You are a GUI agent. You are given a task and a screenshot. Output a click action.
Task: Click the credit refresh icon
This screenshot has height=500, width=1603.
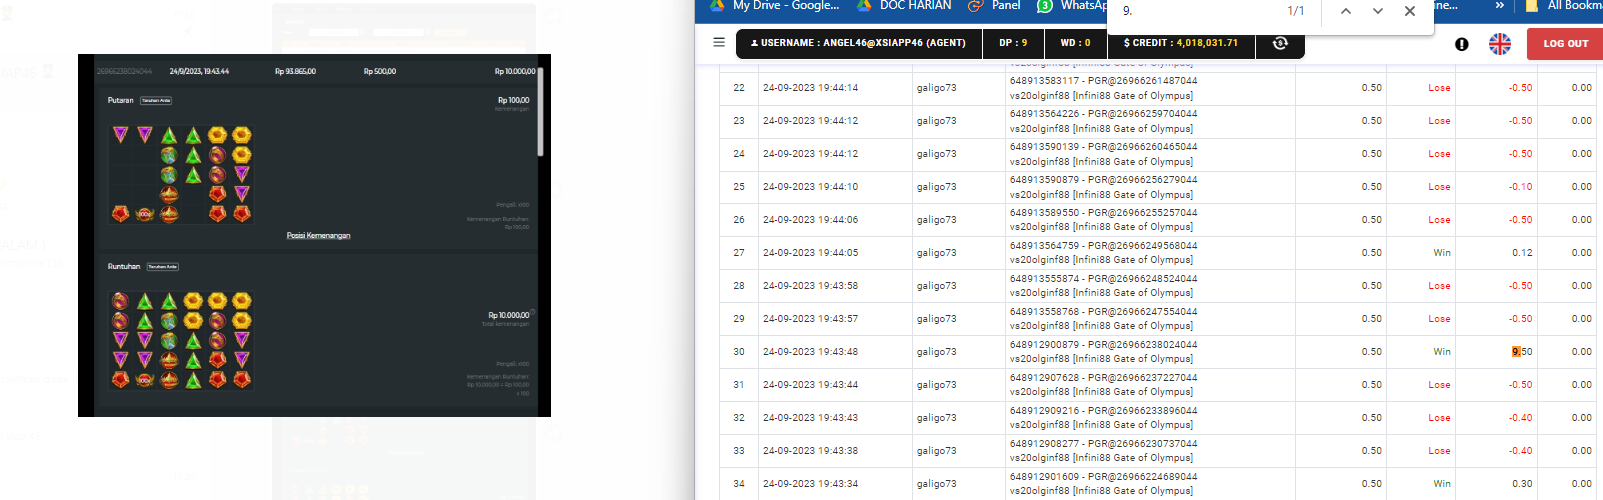click(1280, 43)
